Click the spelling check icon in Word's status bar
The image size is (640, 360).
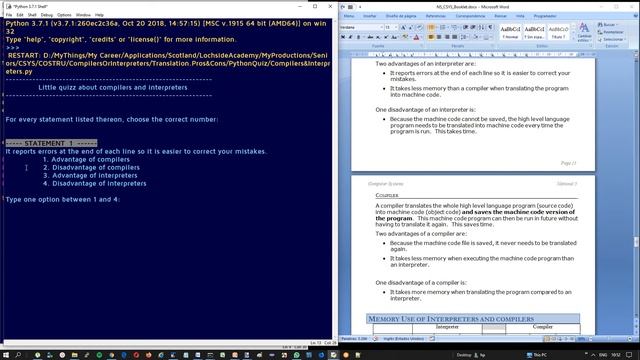(376, 339)
